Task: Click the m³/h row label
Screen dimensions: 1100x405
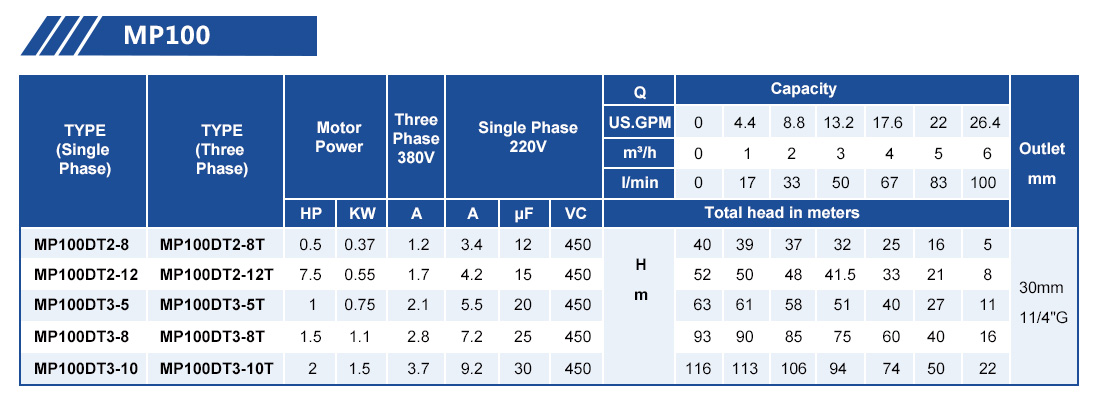Action: pos(640,153)
